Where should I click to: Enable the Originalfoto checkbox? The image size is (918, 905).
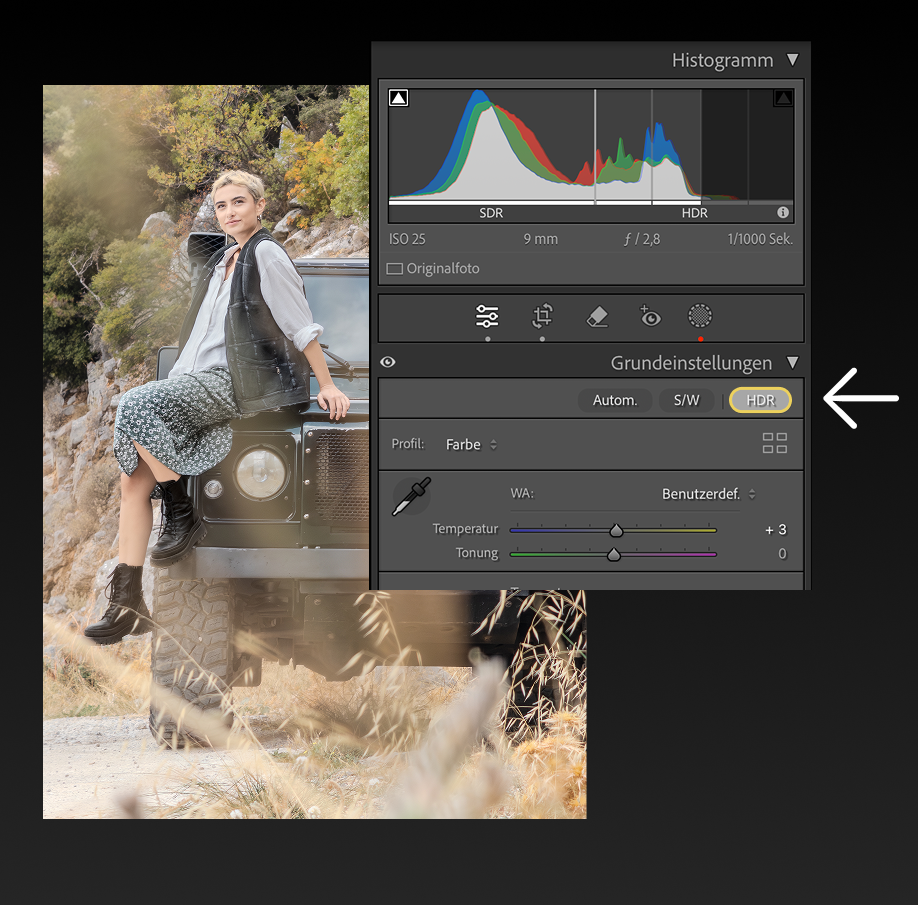tap(395, 269)
